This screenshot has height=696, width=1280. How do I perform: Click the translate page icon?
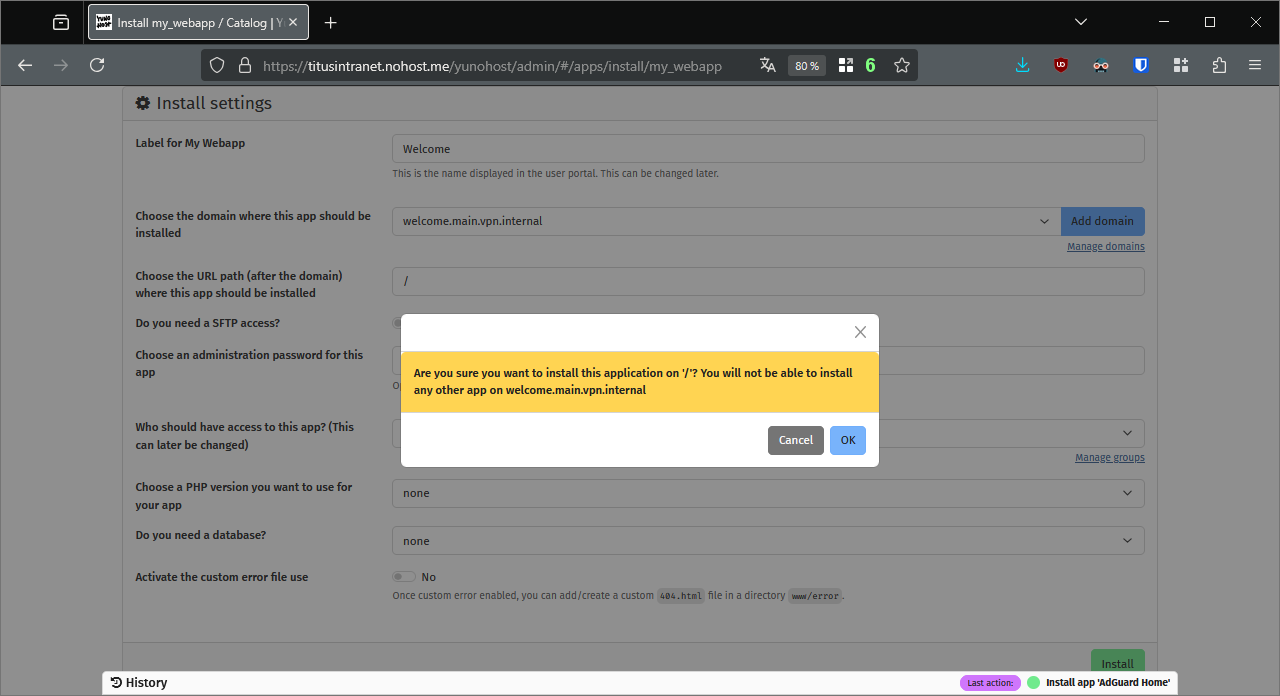767,65
